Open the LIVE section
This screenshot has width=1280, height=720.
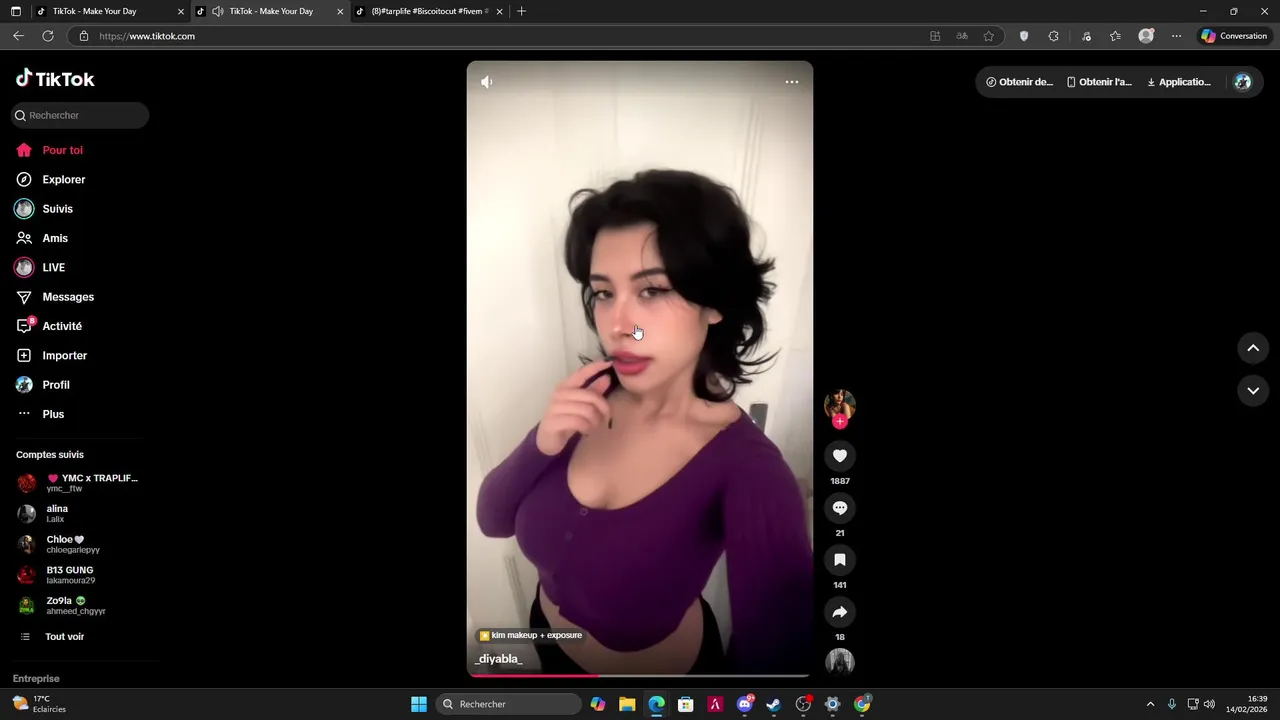[53, 268]
